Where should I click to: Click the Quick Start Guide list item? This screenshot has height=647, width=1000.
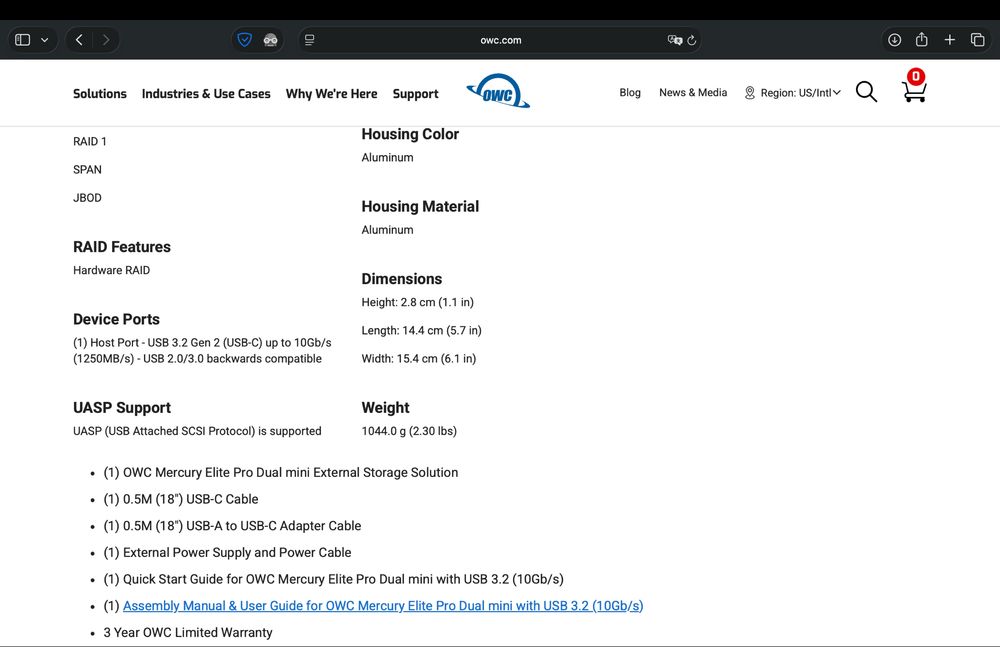334,579
